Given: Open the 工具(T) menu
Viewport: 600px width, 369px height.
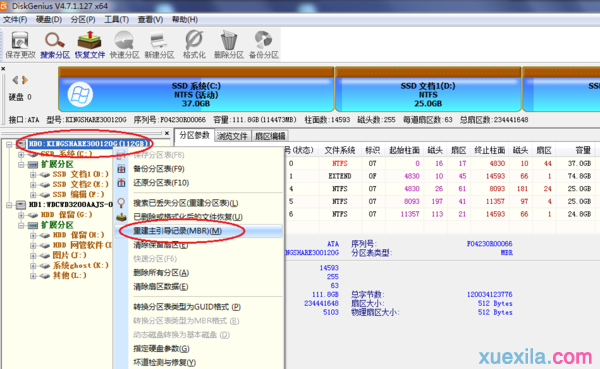Looking at the screenshot, I should click(117, 20).
